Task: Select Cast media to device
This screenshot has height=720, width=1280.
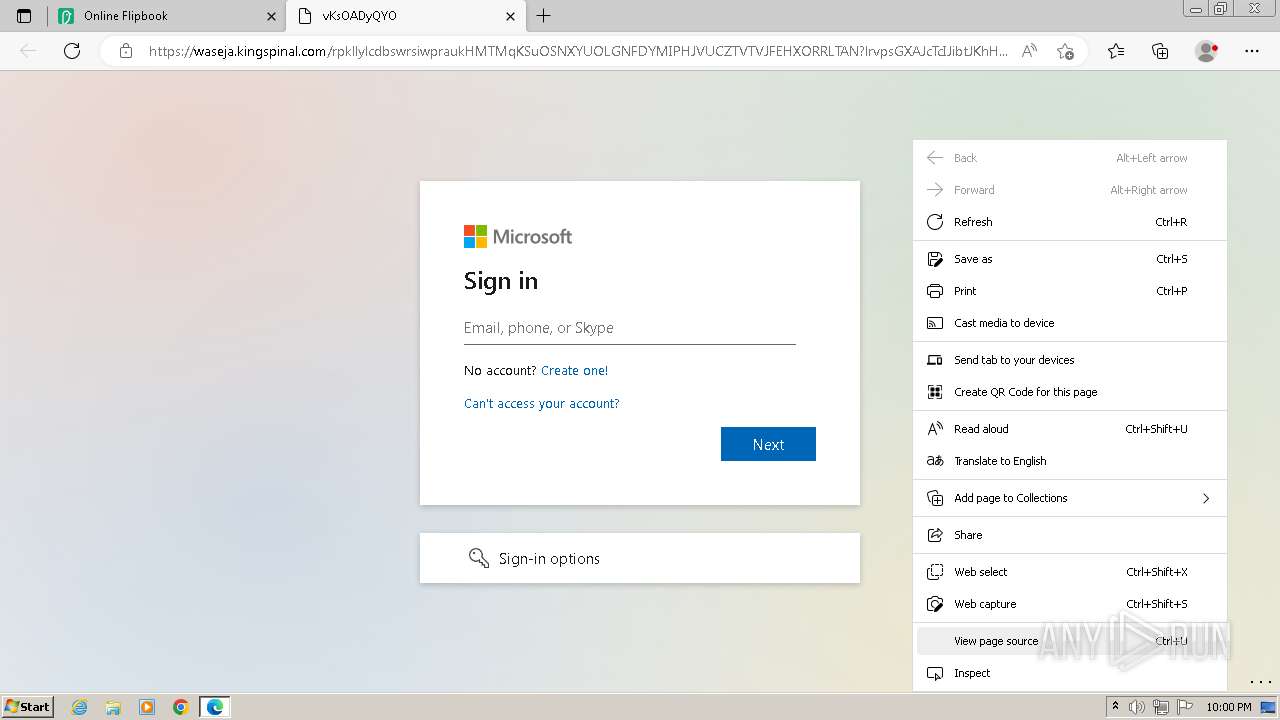Action: tap(1070, 323)
